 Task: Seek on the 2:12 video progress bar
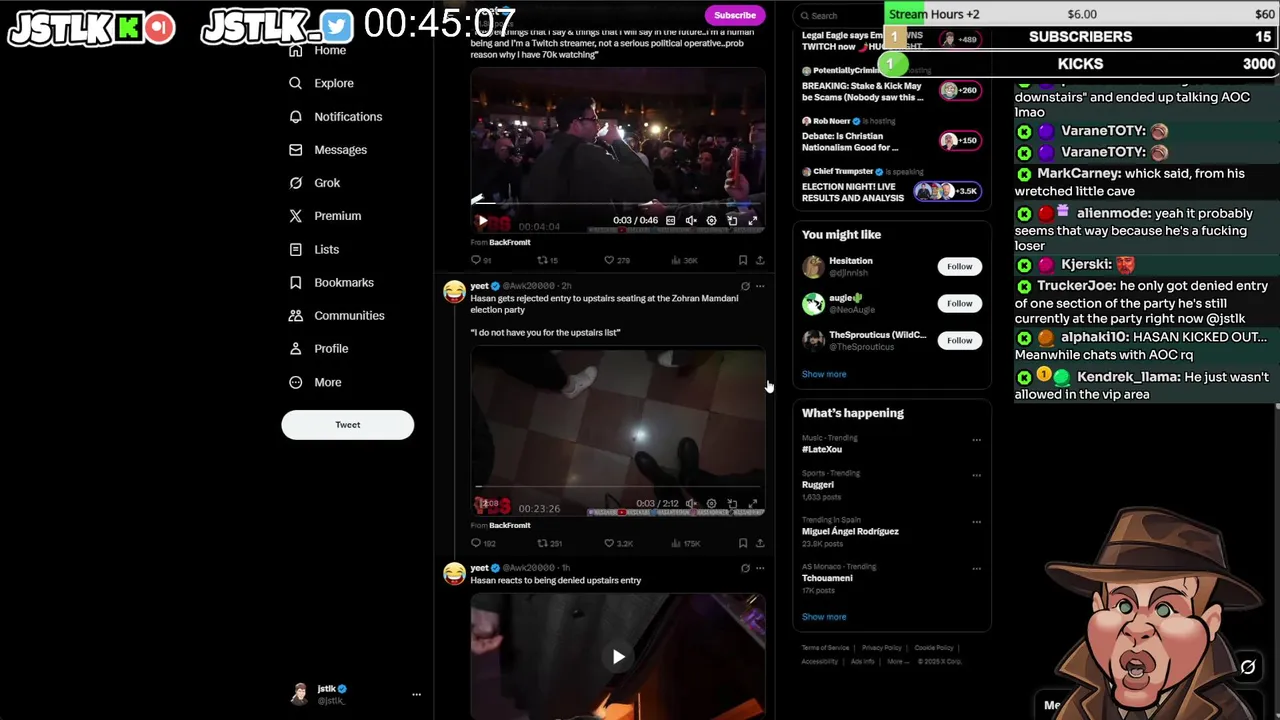pyautogui.click(x=618, y=486)
